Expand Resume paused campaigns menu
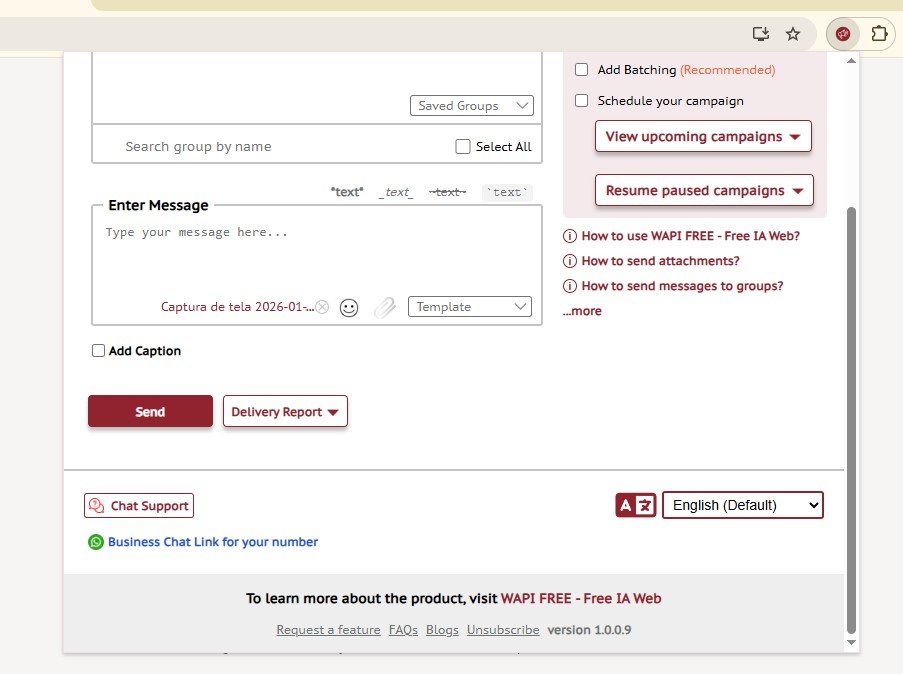Image resolution: width=903 pixels, height=674 pixels. click(704, 191)
